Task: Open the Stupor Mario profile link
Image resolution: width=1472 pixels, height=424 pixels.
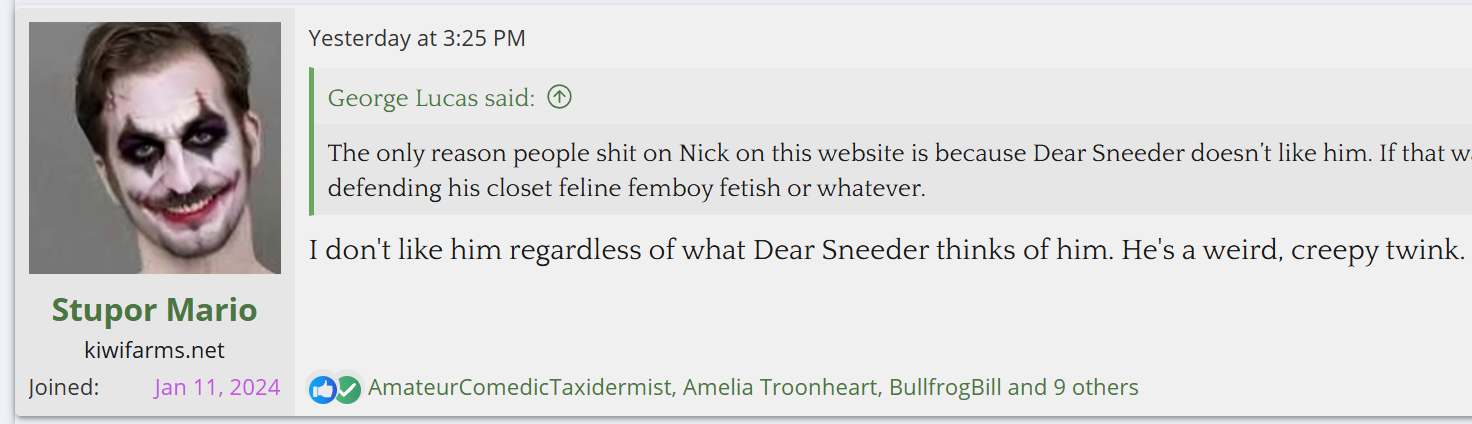Action: (154, 310)
